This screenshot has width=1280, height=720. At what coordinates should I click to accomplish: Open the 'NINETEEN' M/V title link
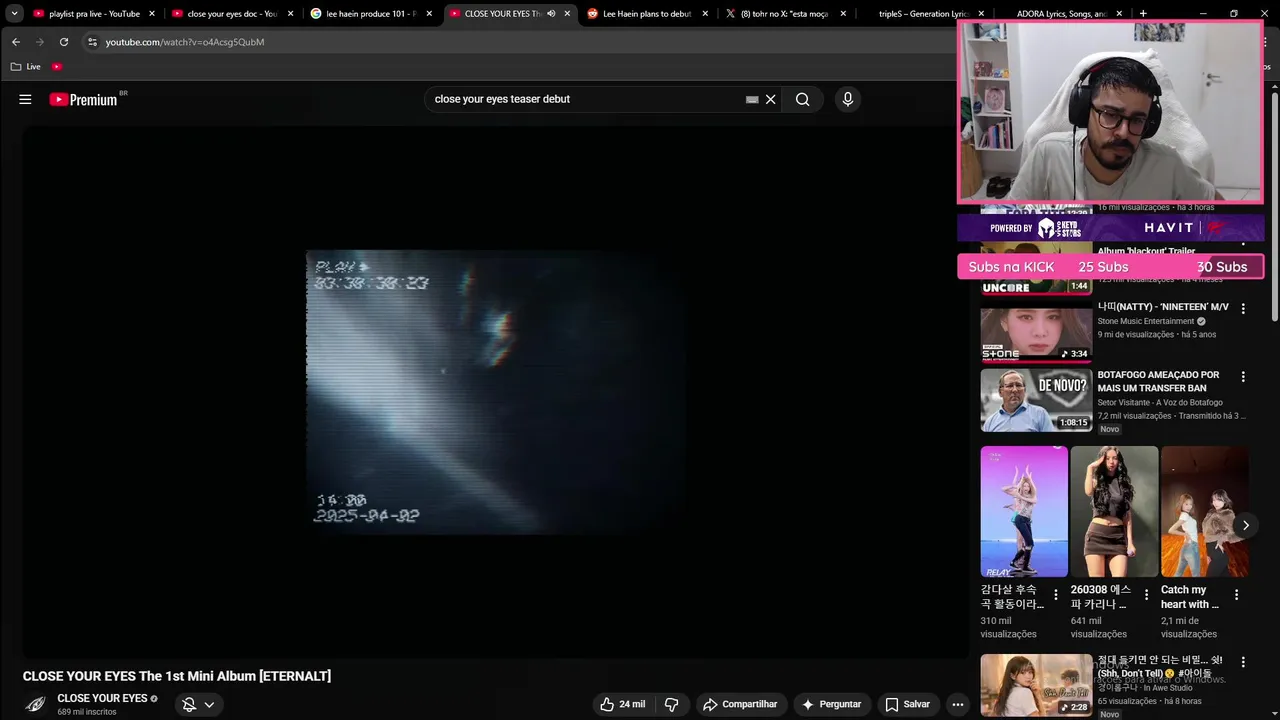1163,307
